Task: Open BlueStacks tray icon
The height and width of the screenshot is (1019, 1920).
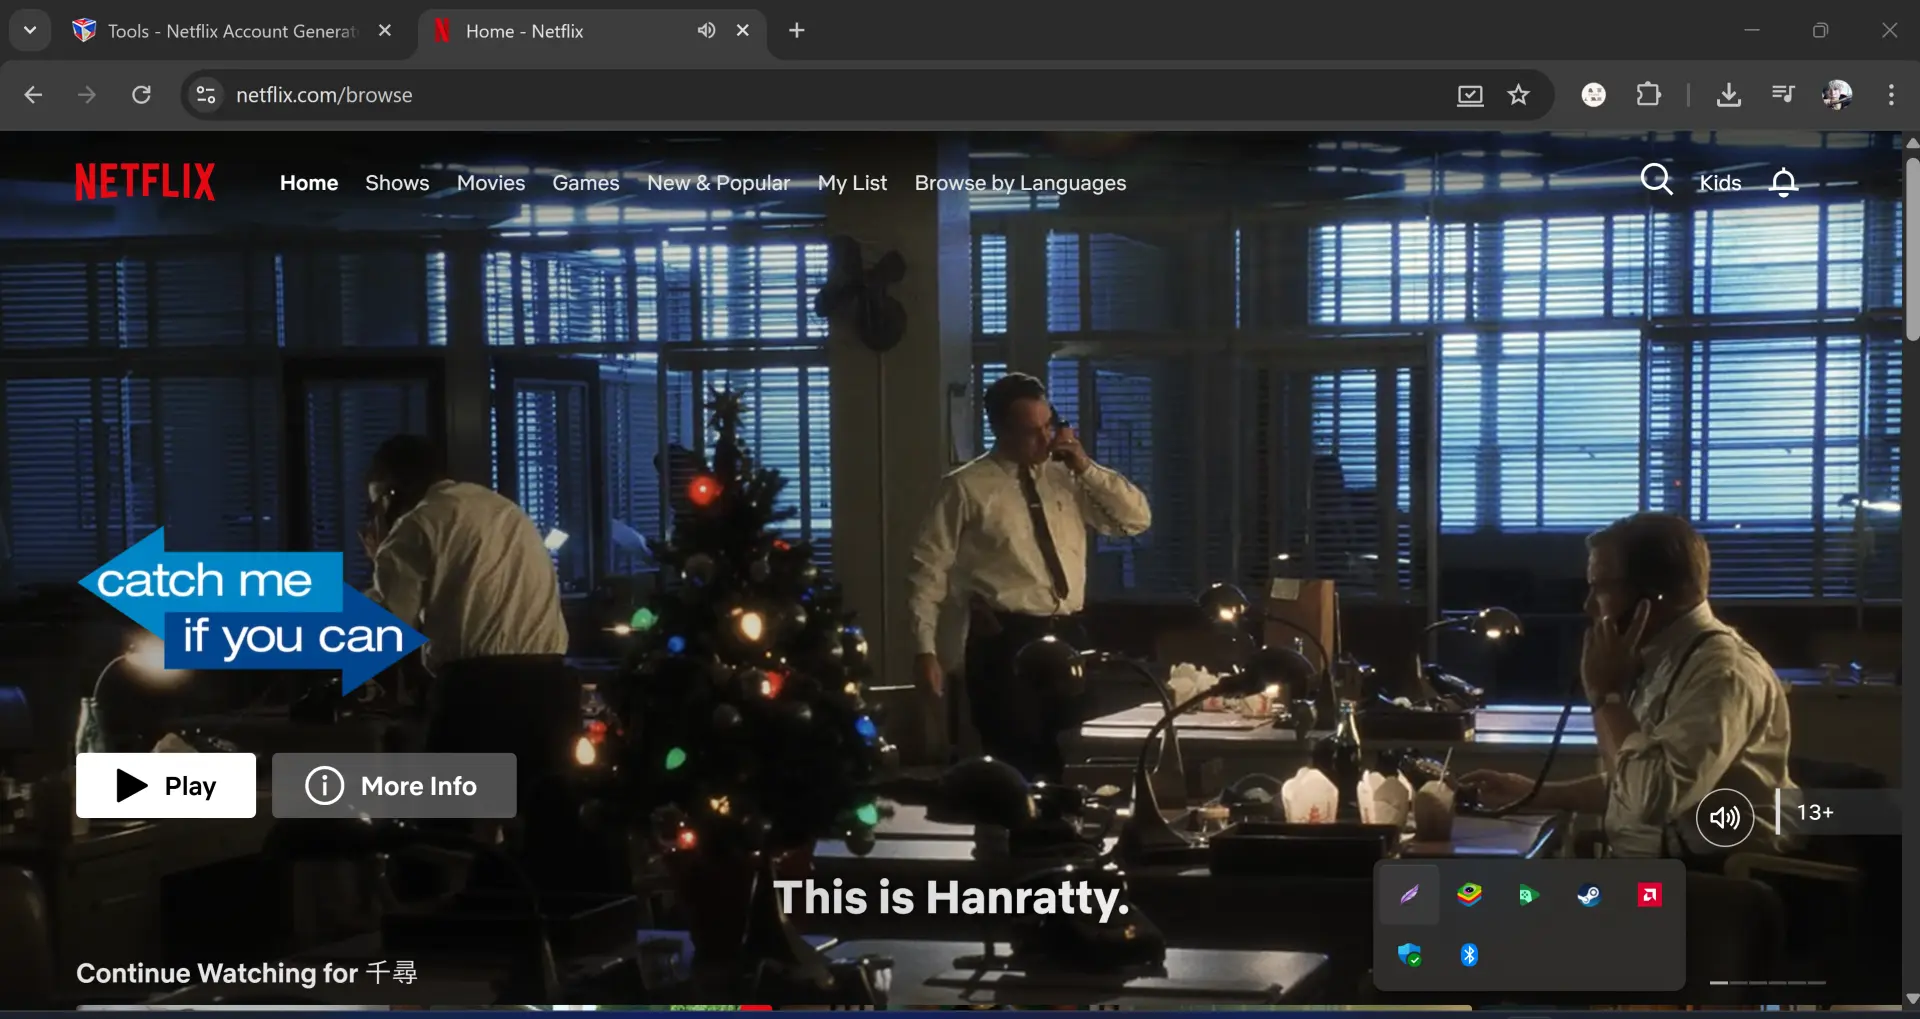Action: (1469, 894)
